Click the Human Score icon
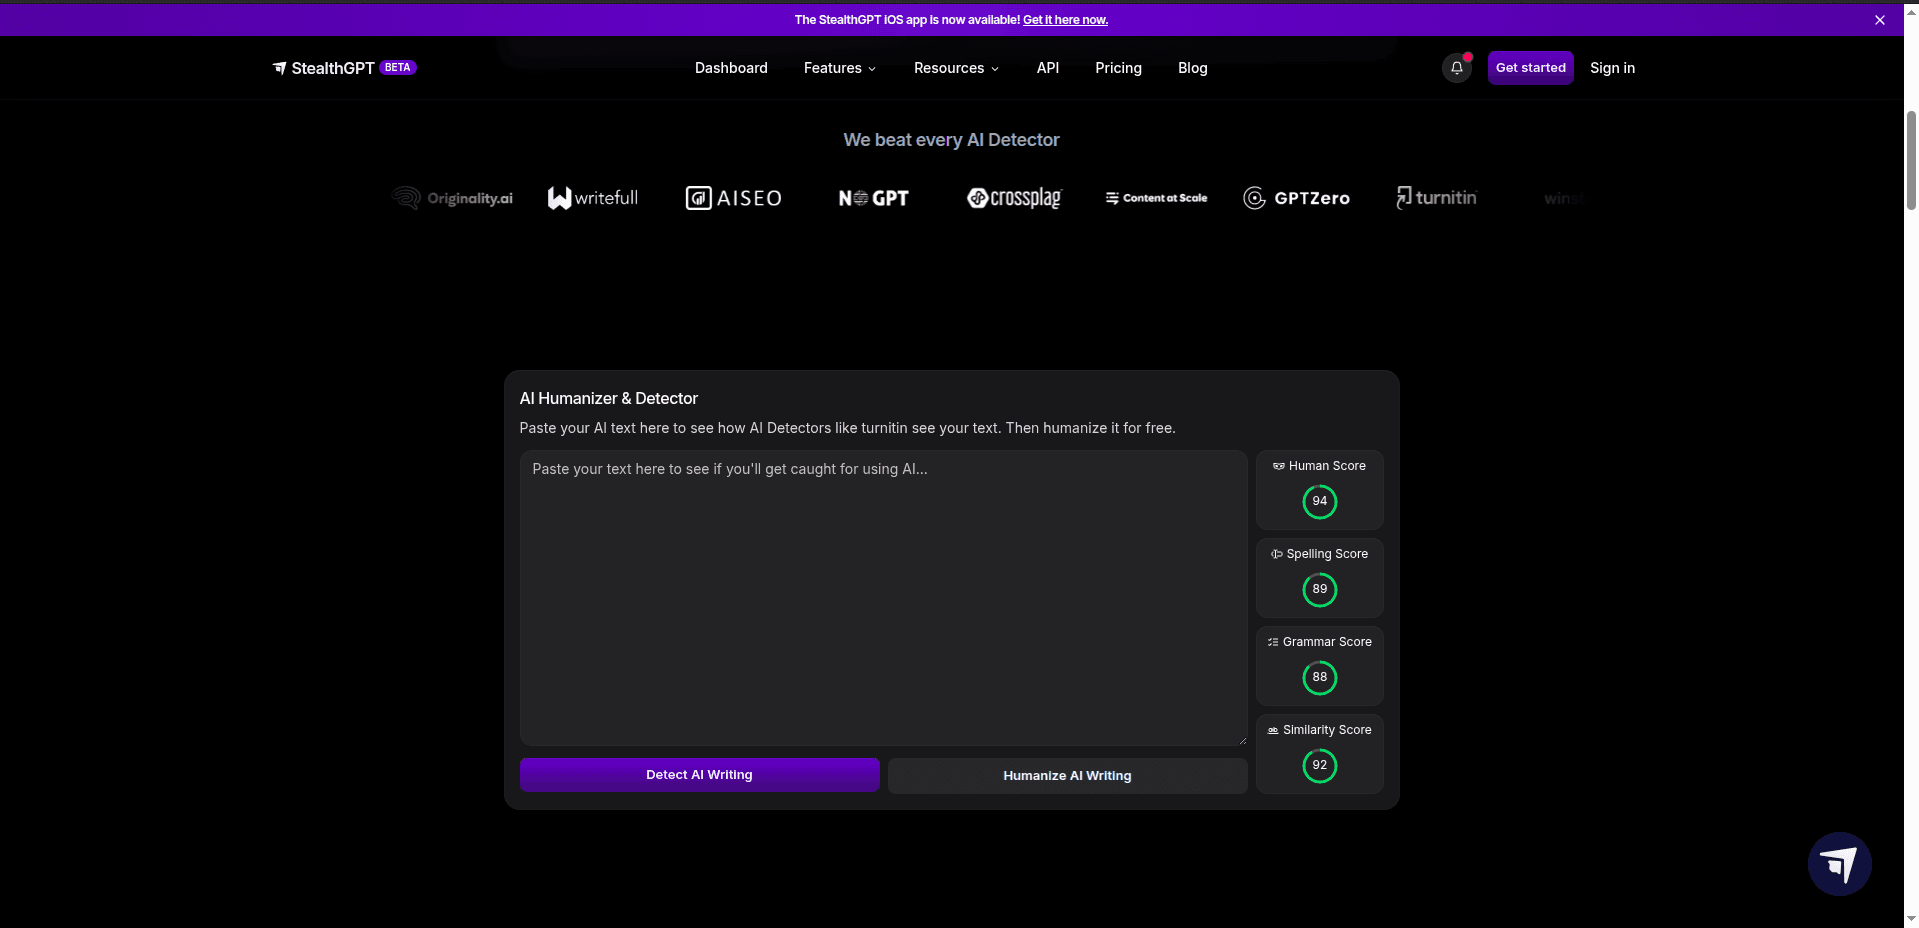 click(1278, 466)
